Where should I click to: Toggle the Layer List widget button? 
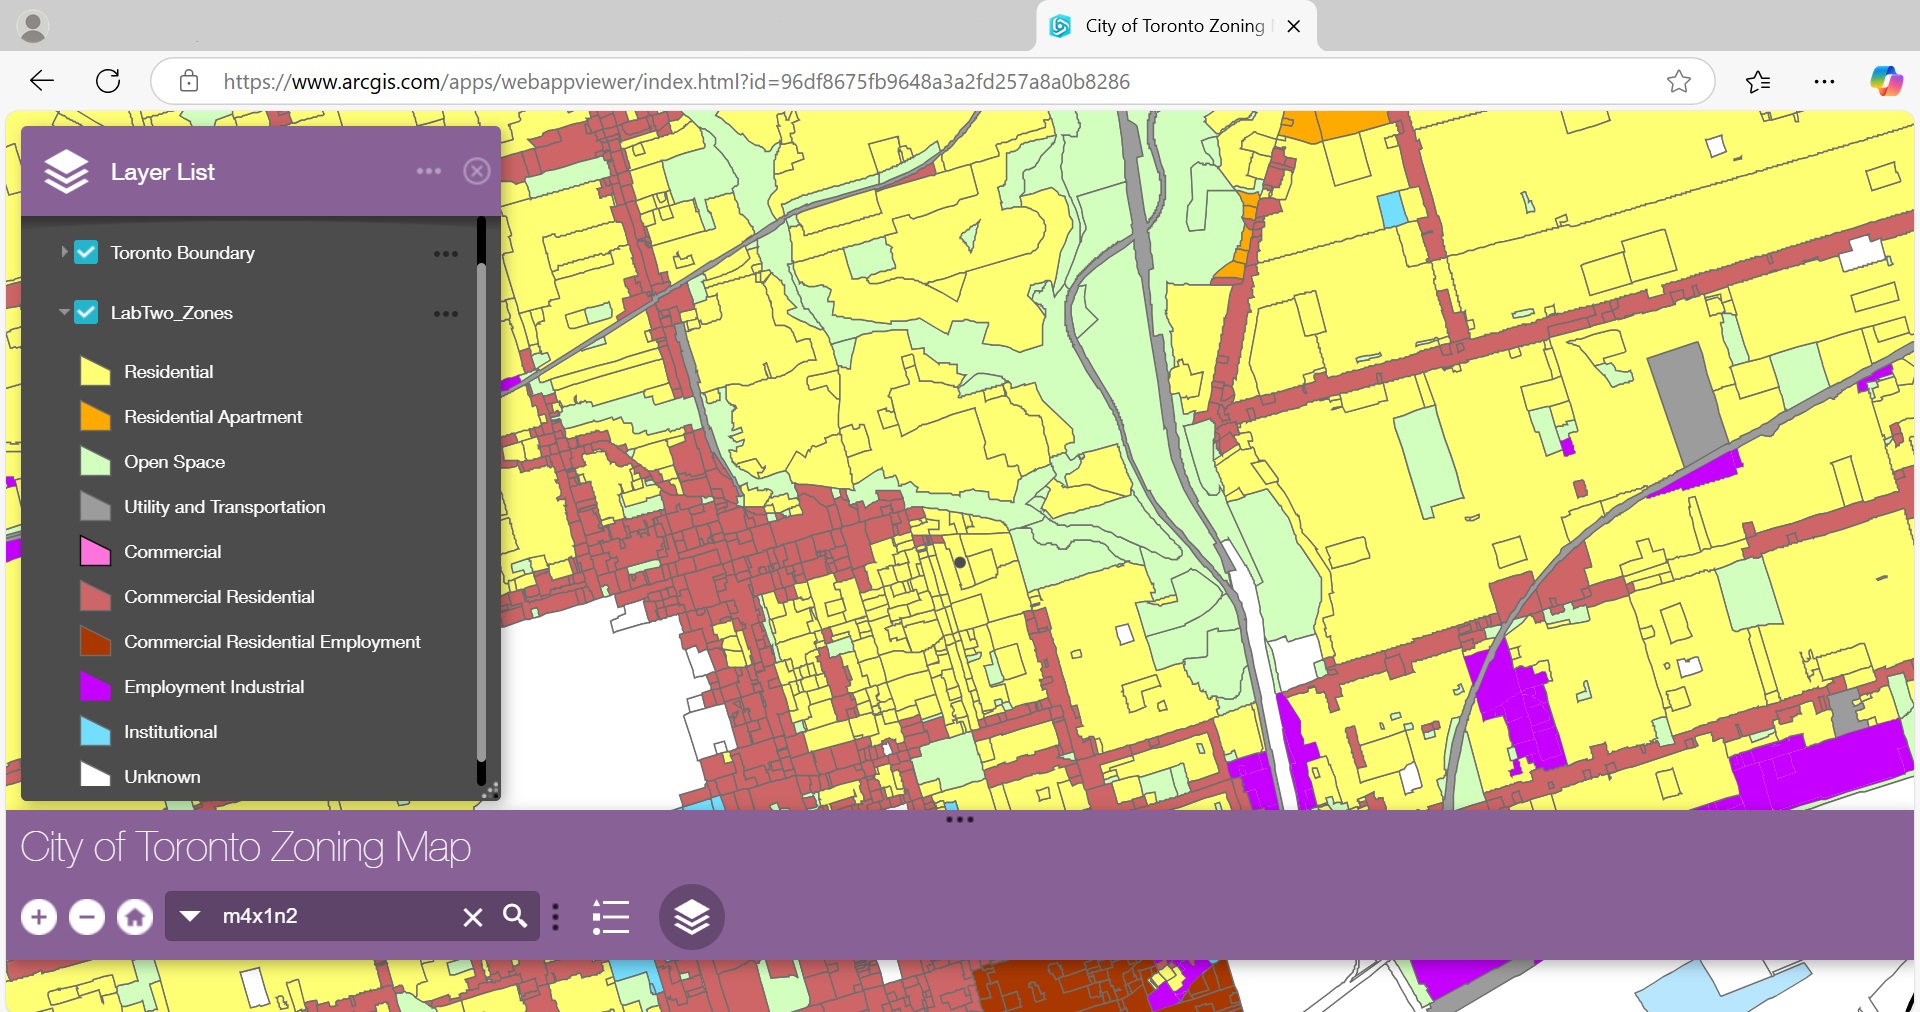pyautogui.click(x=691, y=916)
